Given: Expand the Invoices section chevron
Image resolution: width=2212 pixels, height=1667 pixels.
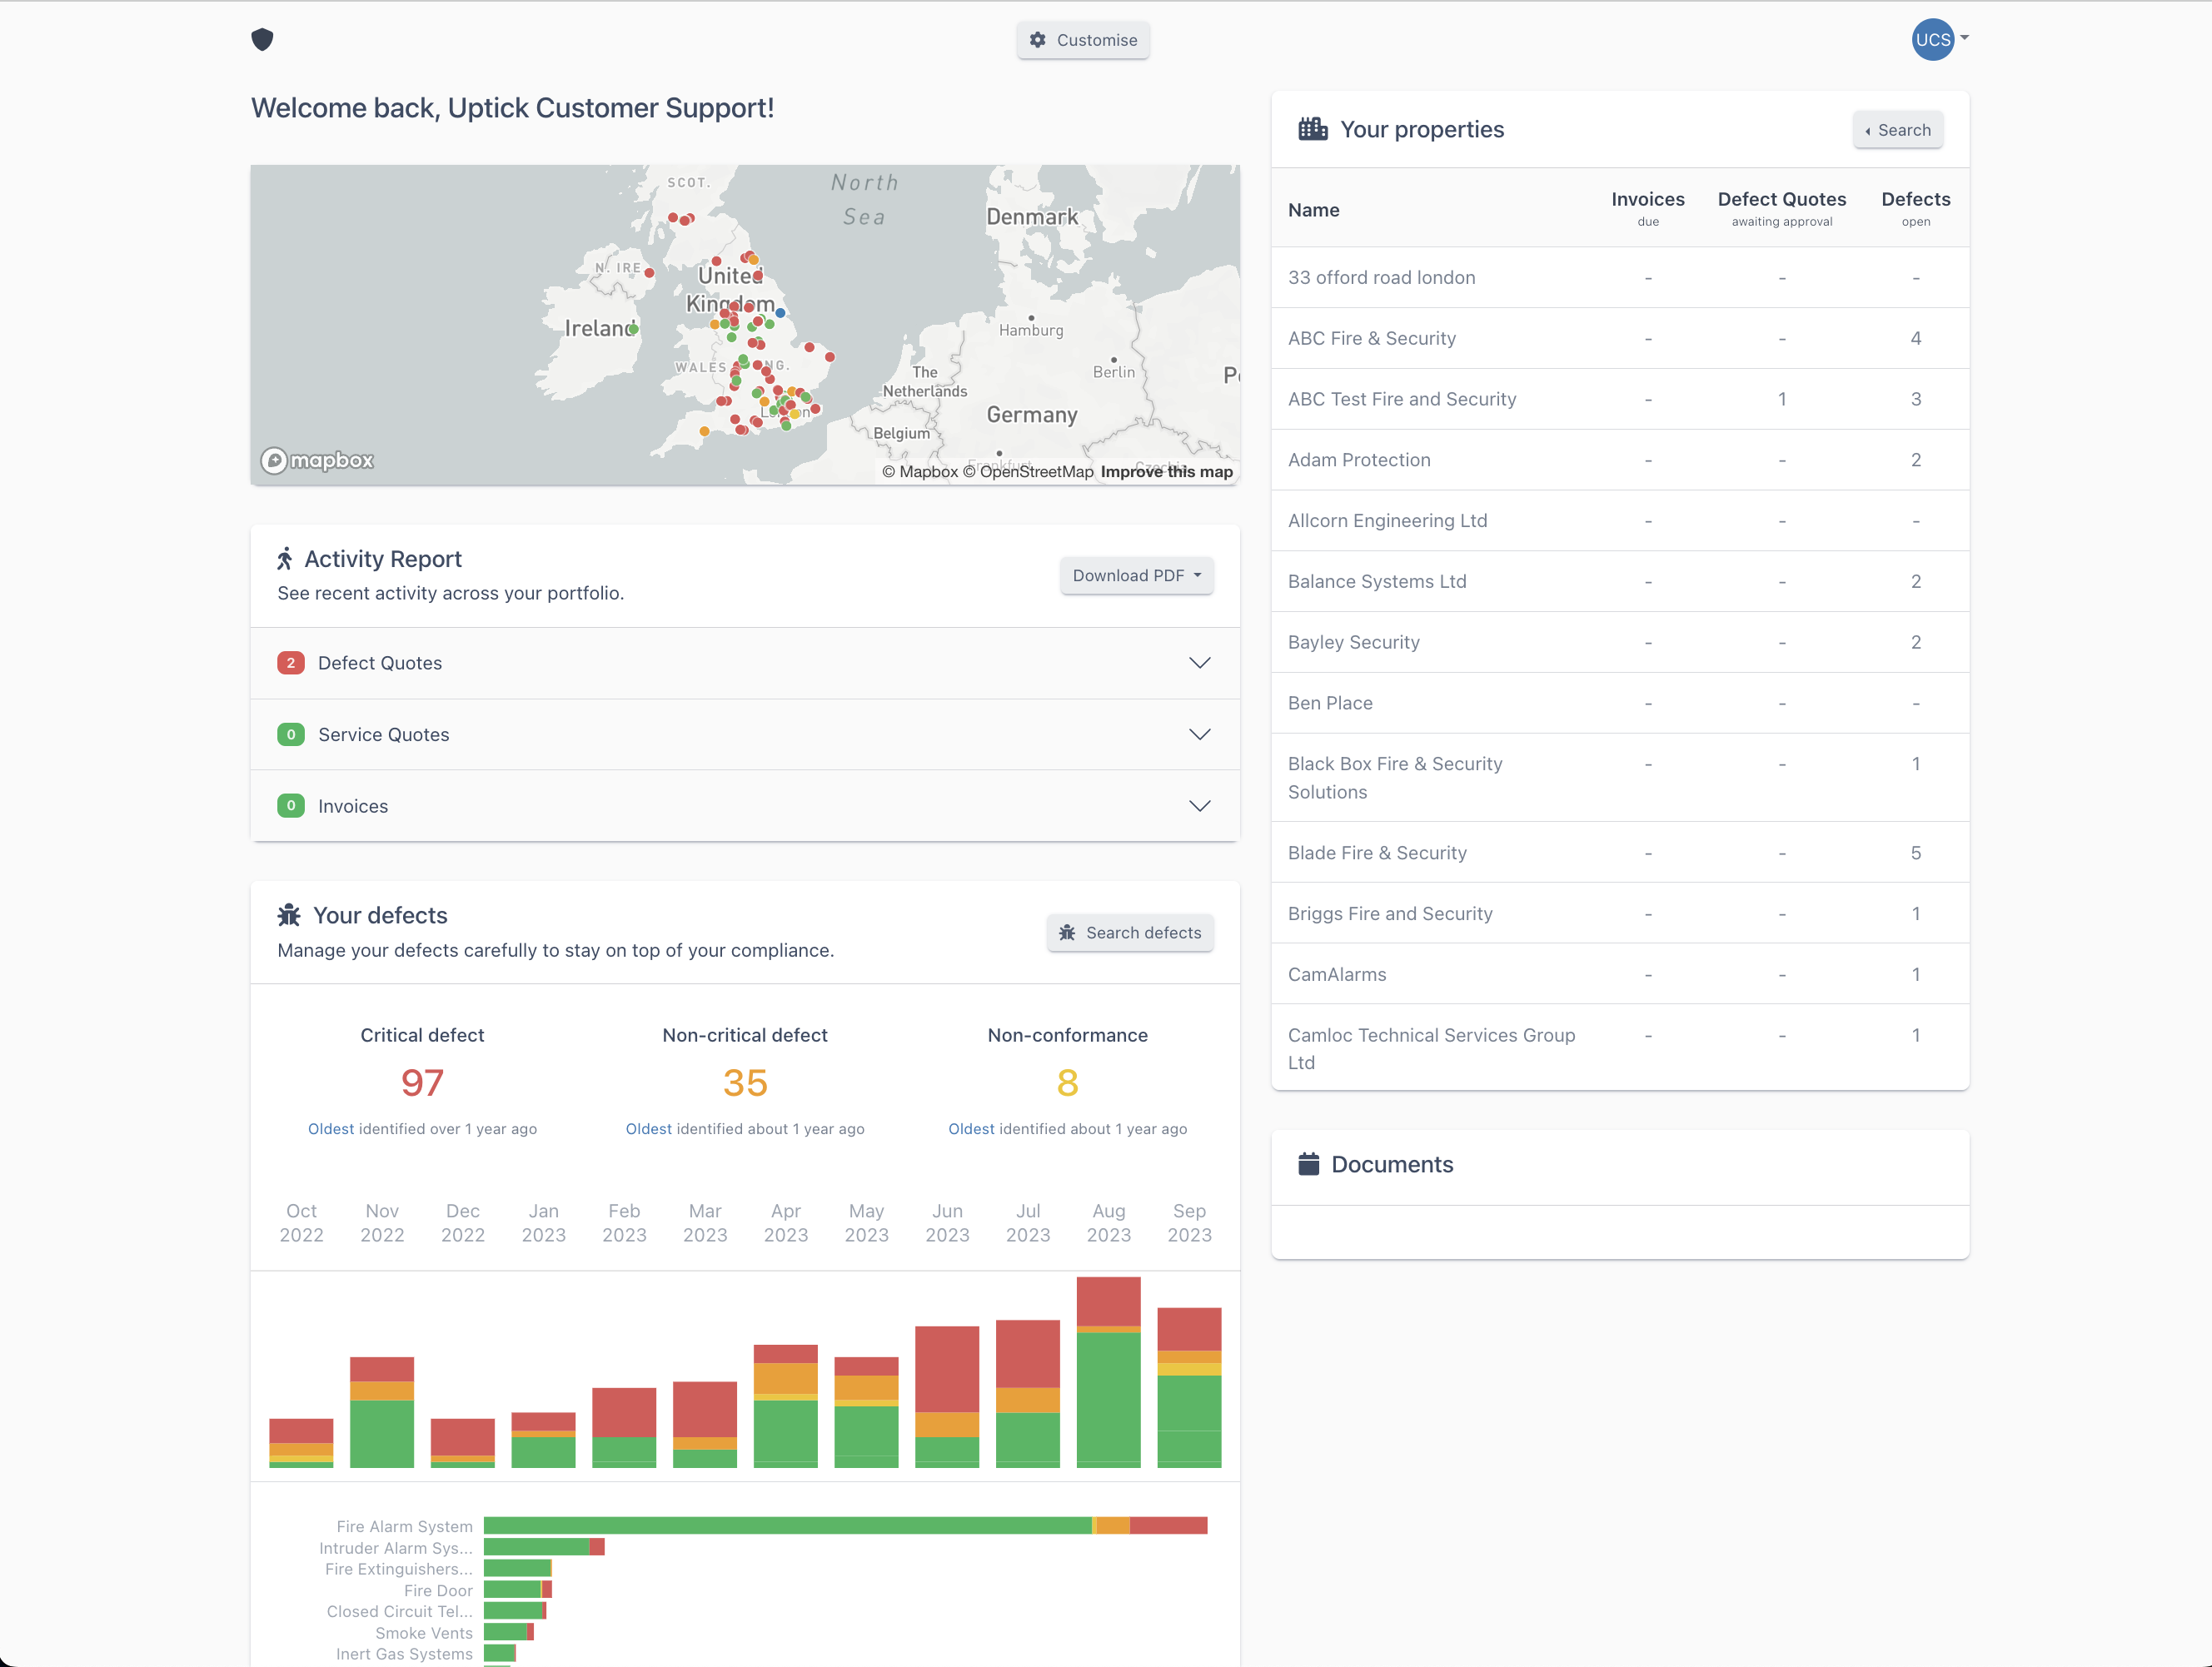Looking at the screenshot, I should click(x=1199, y=805).
